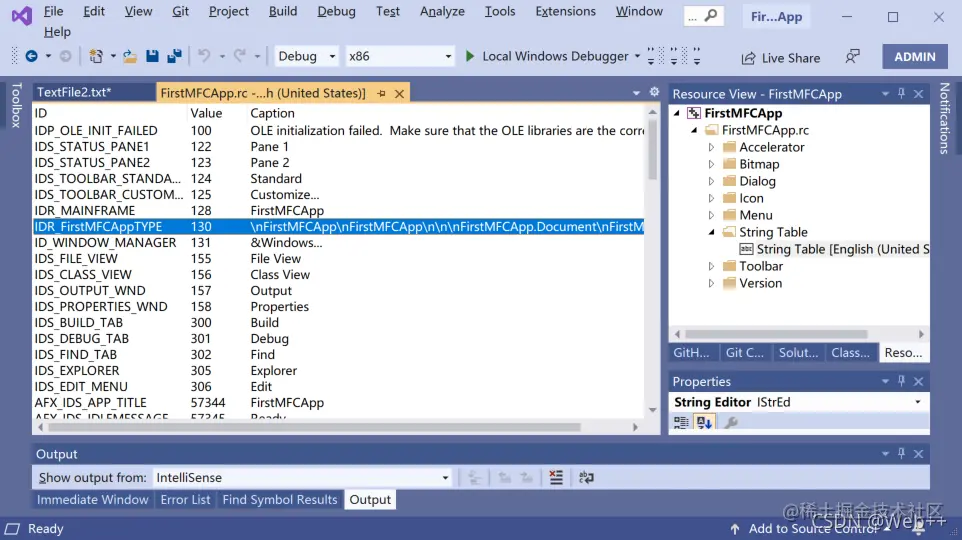Open the Extensions menu
The width and height of the screenshot is (962, 540).
click(565, 11)
